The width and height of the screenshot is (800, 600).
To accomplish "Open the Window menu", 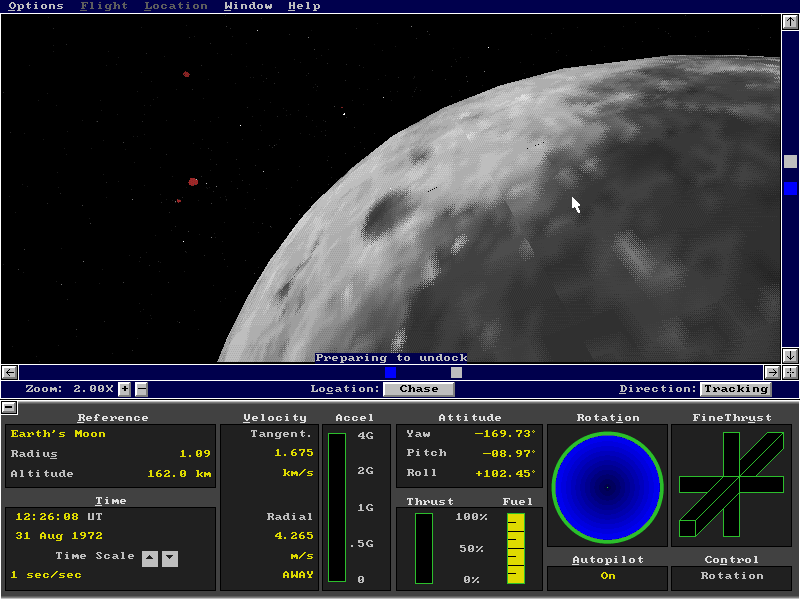I will point(248,6).
